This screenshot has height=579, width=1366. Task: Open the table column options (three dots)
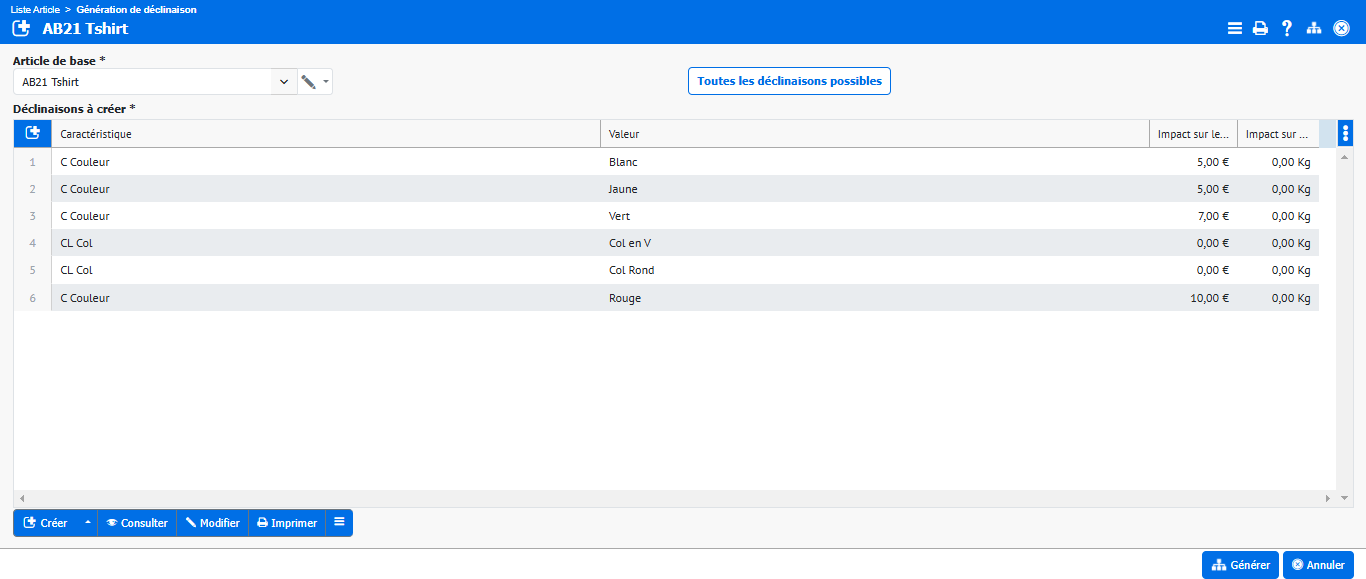tap(1345, 134)
